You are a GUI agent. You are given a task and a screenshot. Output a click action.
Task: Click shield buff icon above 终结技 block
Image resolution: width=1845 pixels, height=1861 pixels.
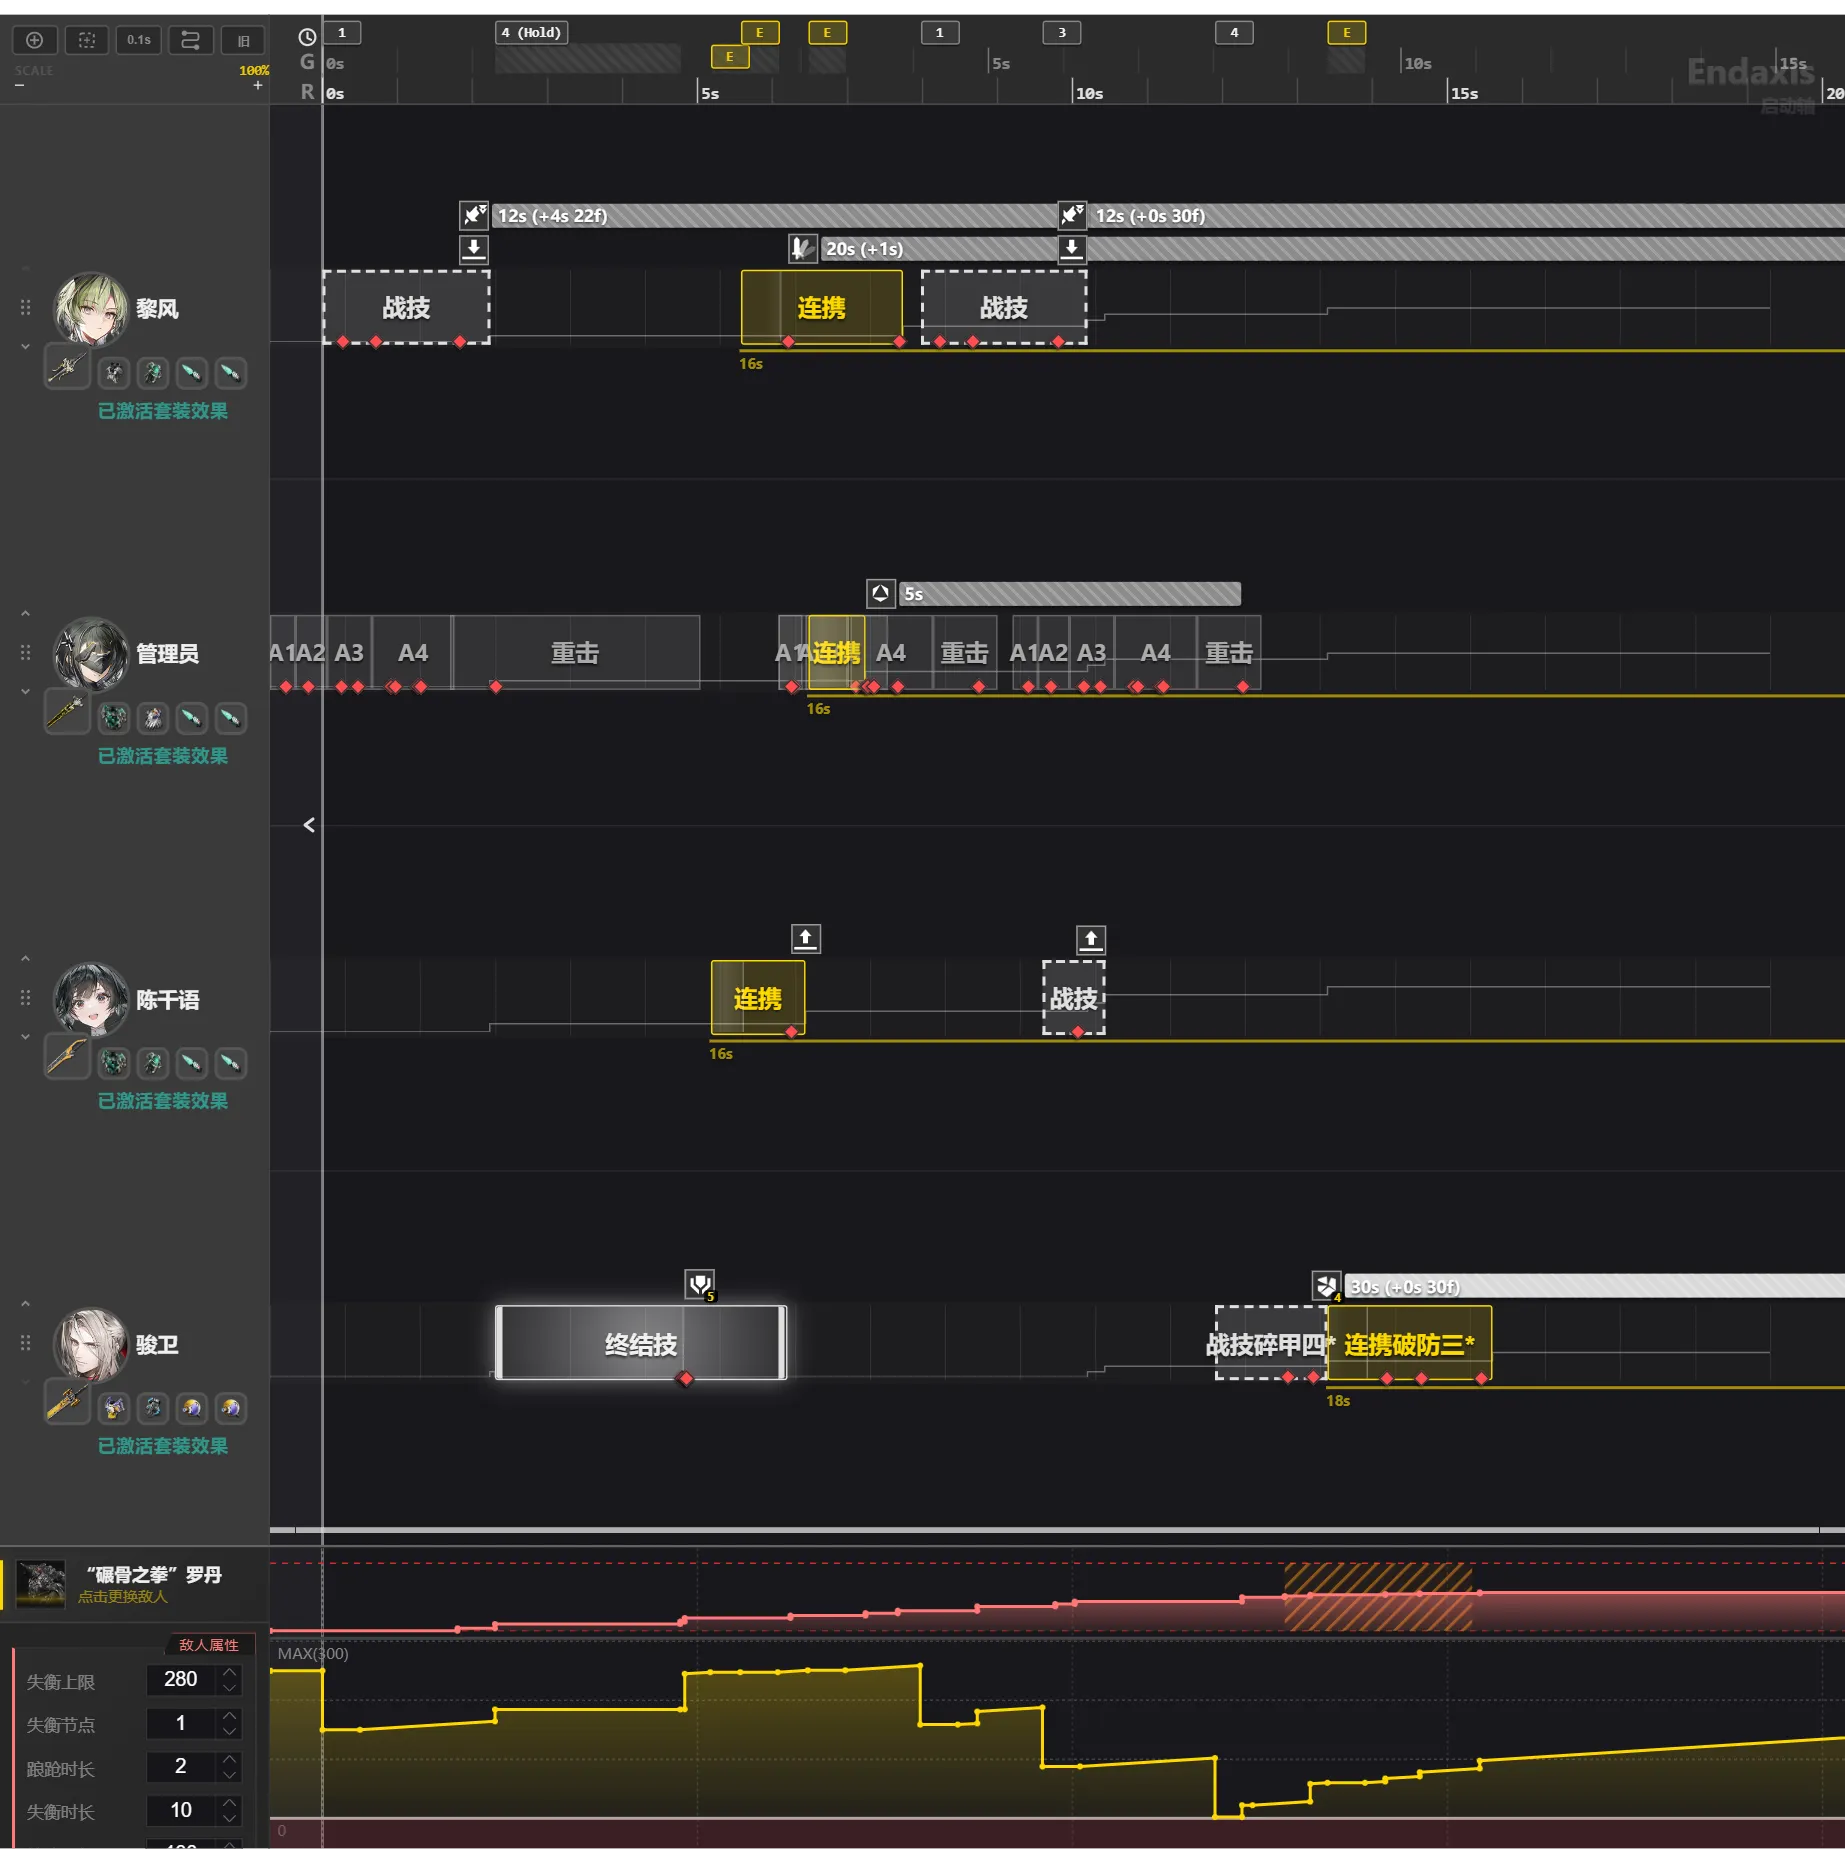699,1283
